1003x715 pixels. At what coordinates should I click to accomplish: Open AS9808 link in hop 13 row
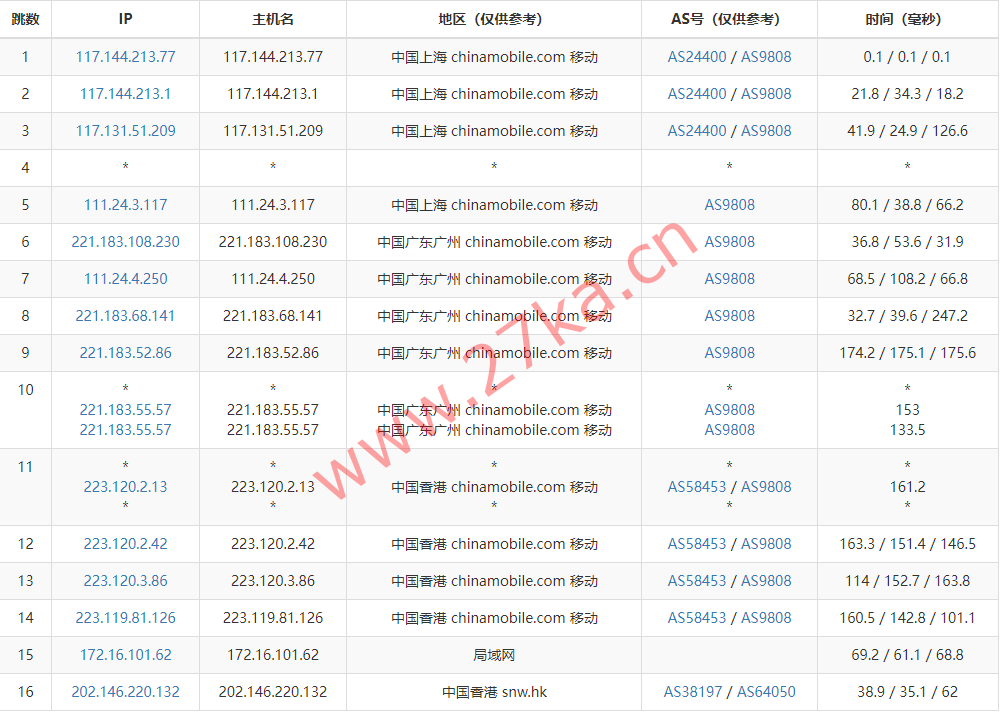(766, 581)
